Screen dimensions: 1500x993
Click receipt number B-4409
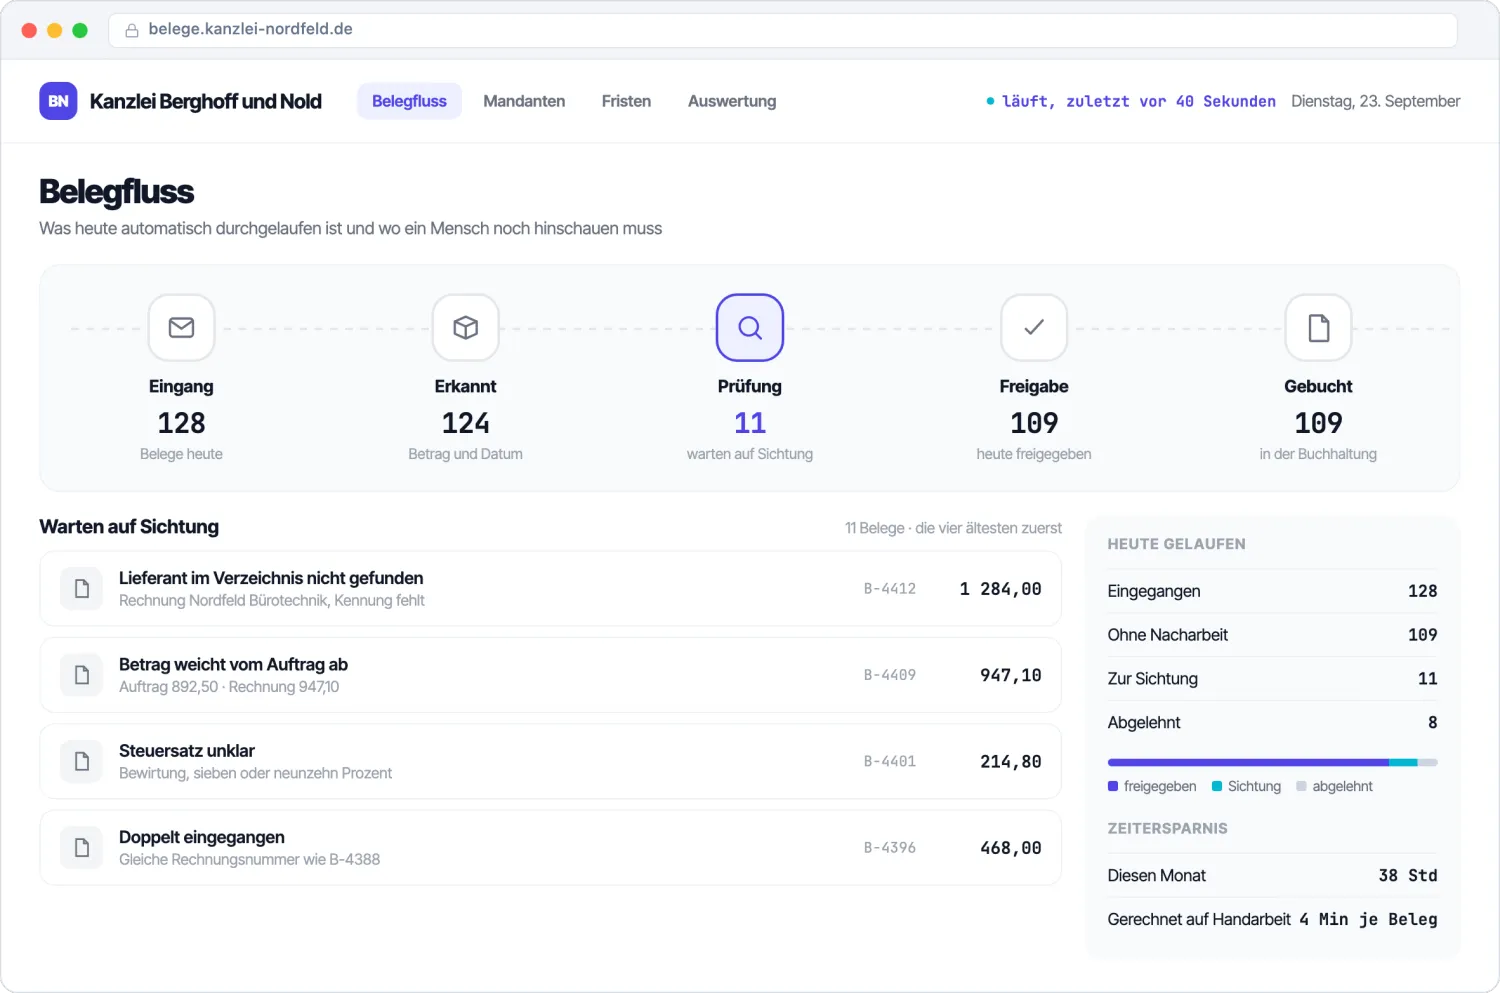point(890,675)
